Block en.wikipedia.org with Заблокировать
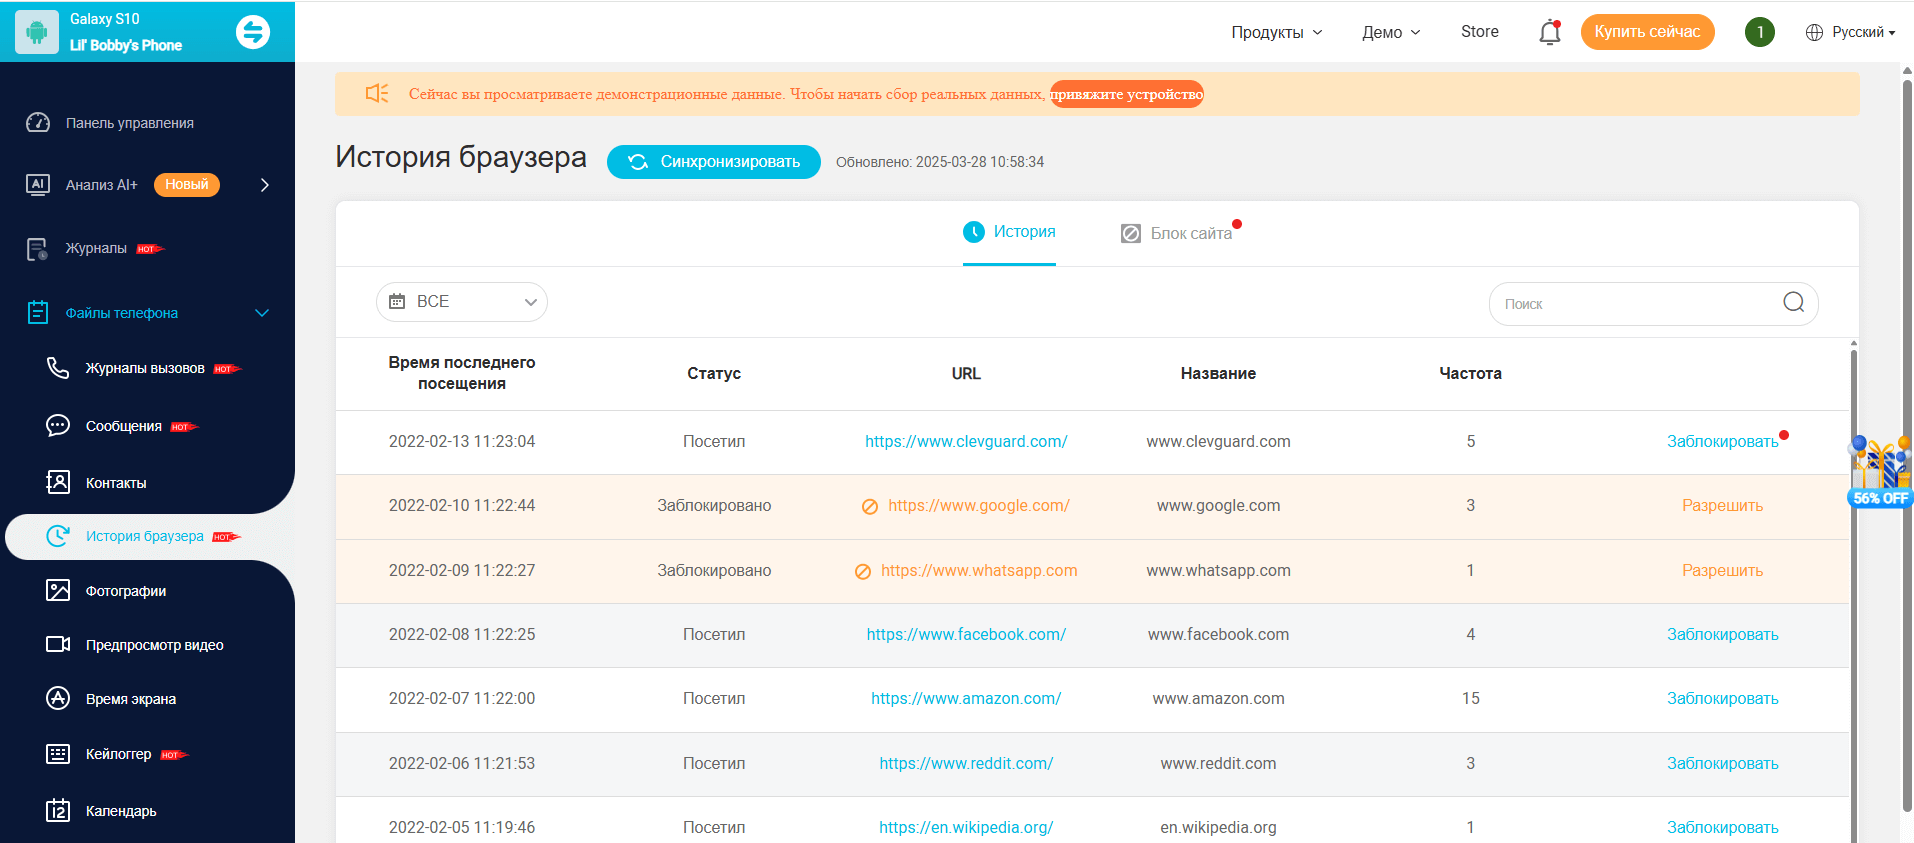The width and height of the screenshot is (1914, 843). coord(1722,828)
